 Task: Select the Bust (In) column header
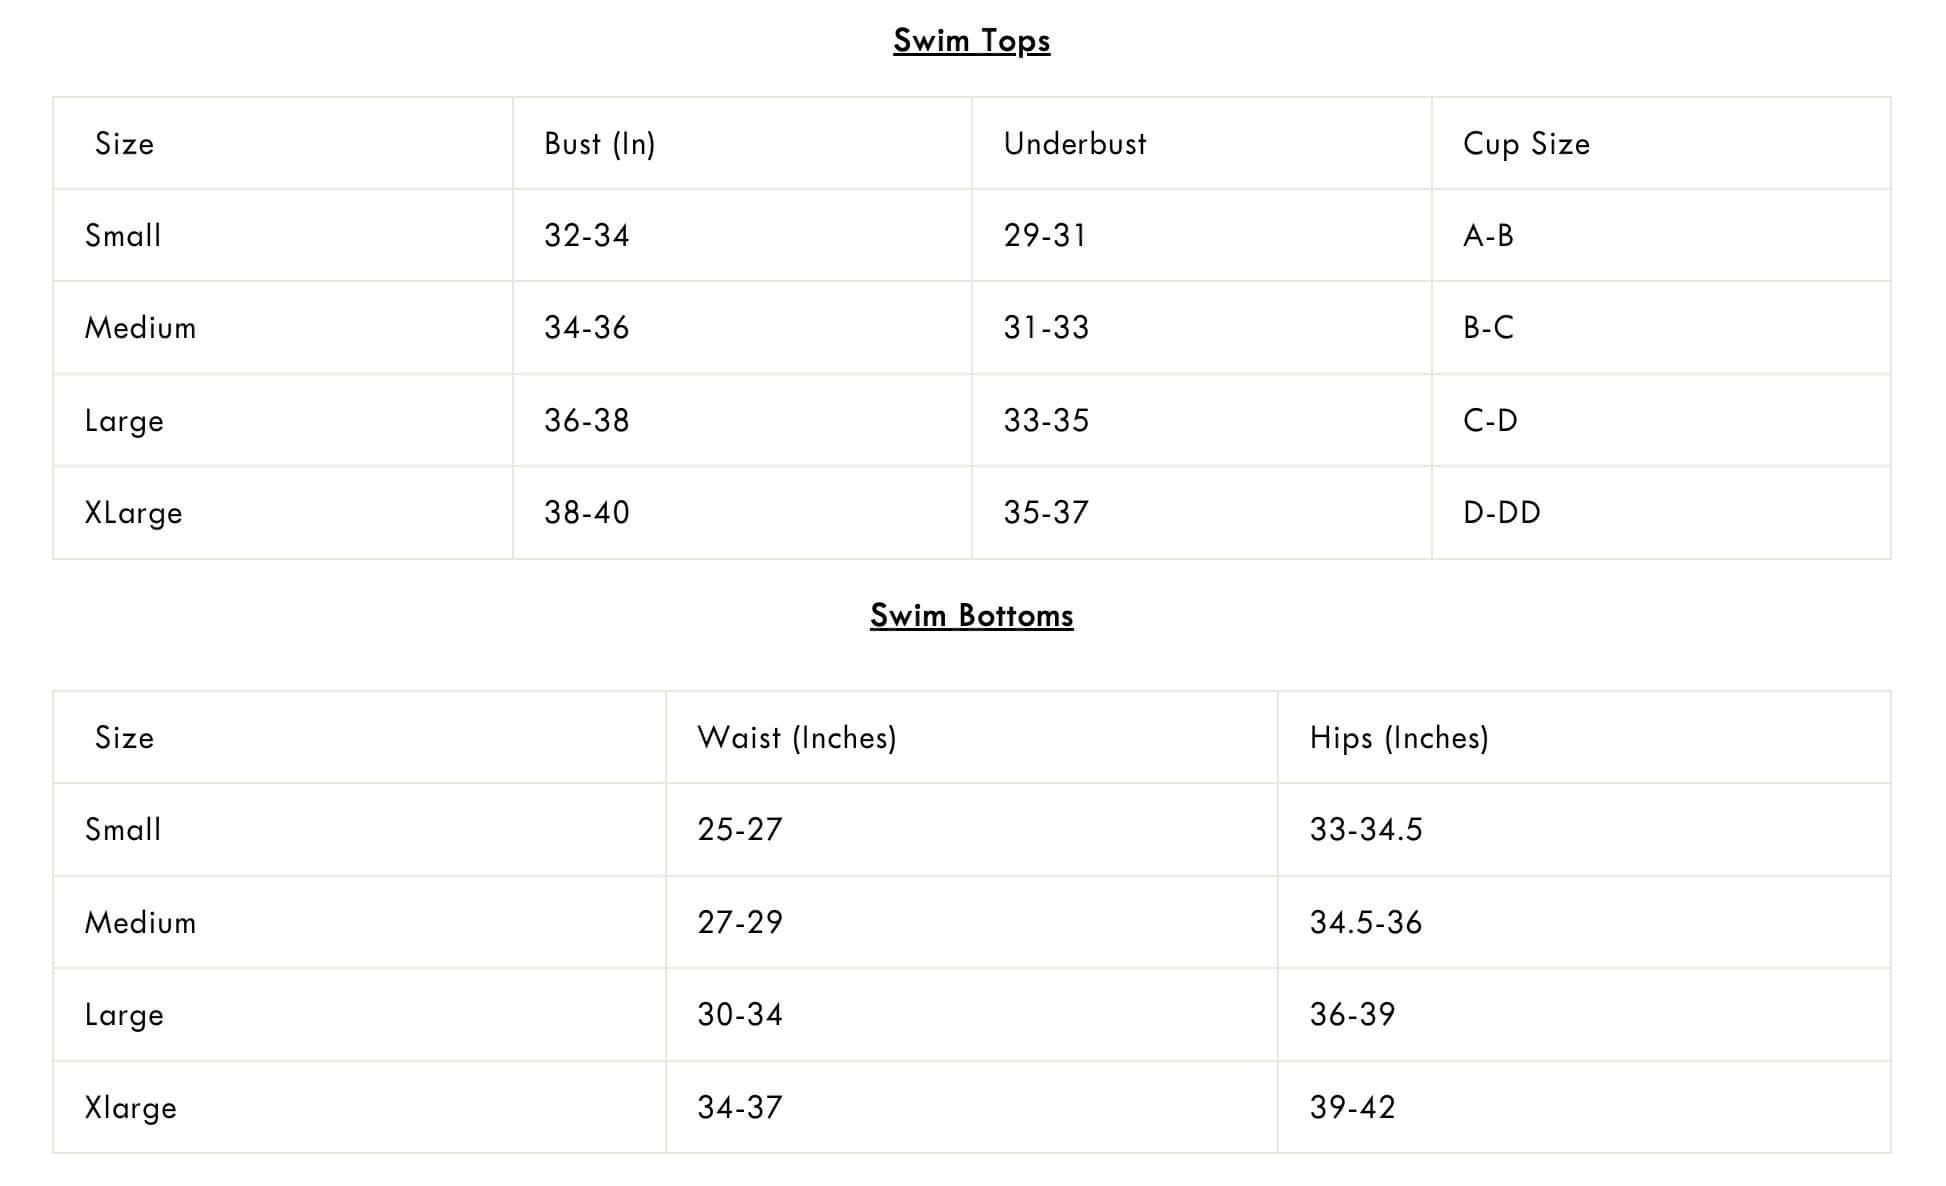599,144
